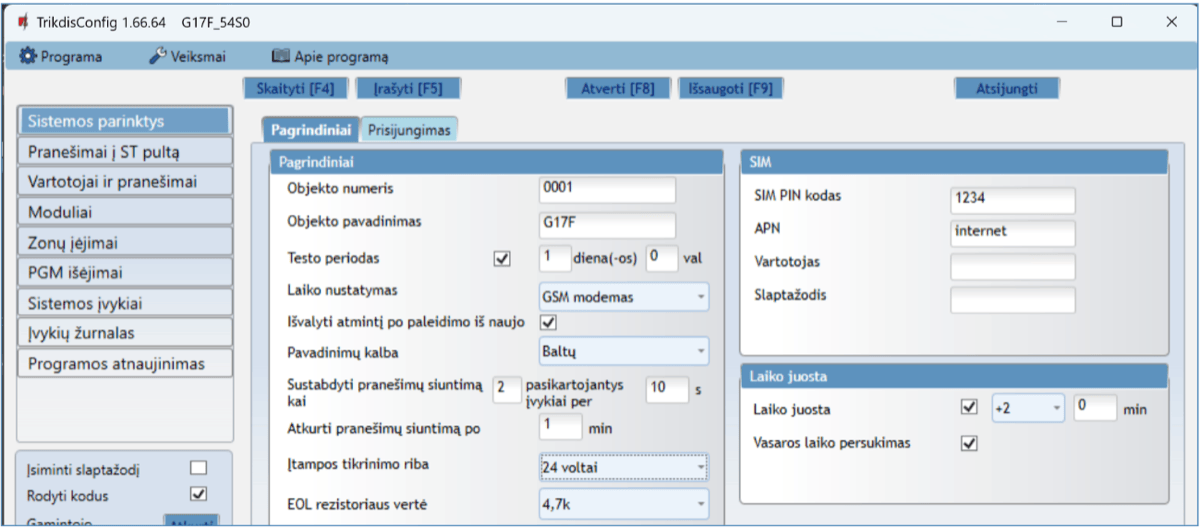Toggle Išvalyti atmintį po paleidimo checkbox

[548, 322]
